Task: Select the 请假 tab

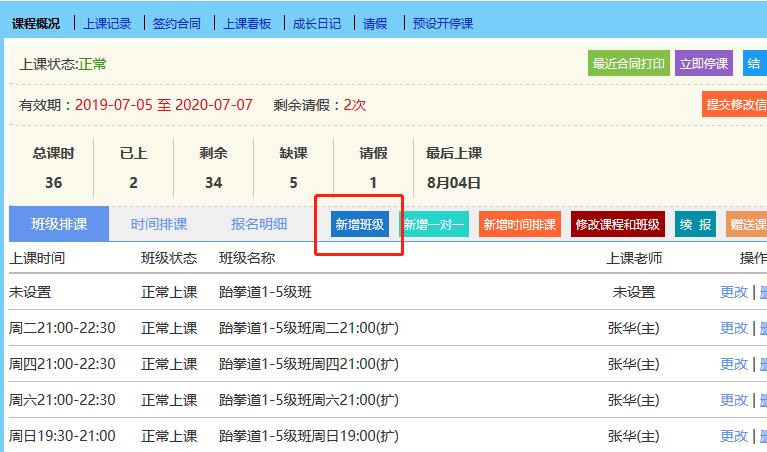Action: tap(375, 23)
